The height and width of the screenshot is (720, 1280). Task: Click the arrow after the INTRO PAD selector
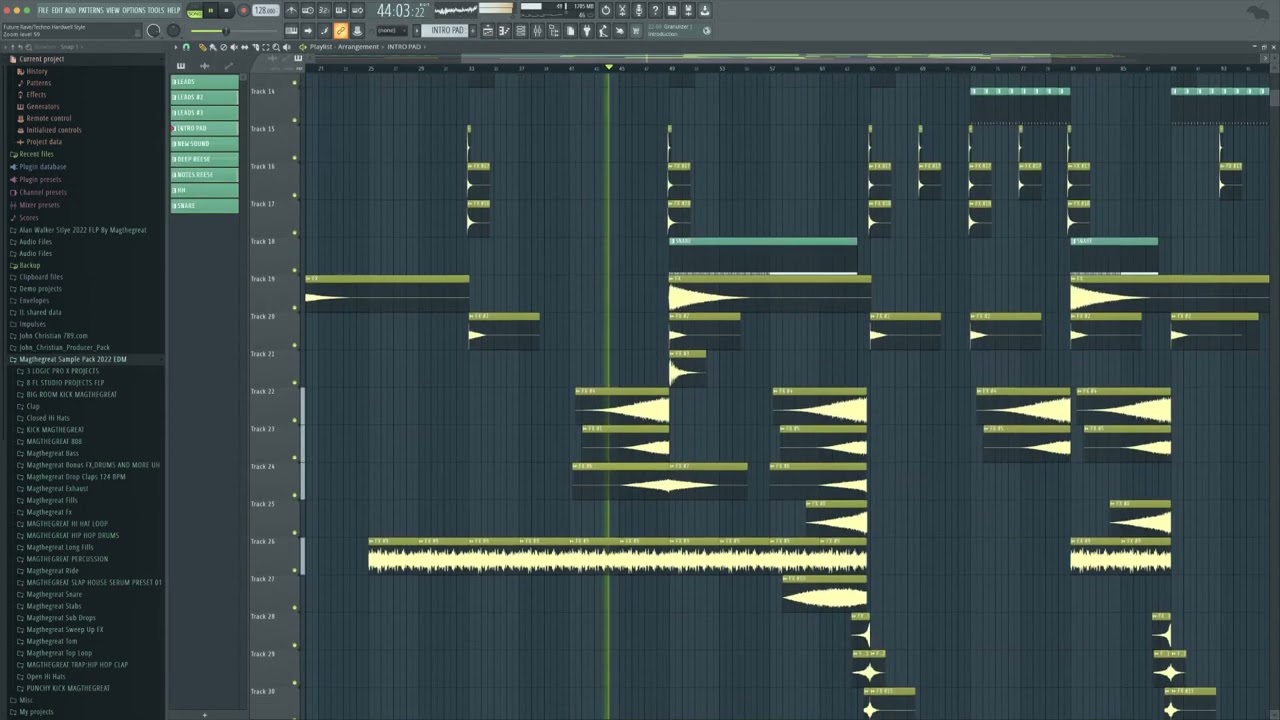[473, 30]
